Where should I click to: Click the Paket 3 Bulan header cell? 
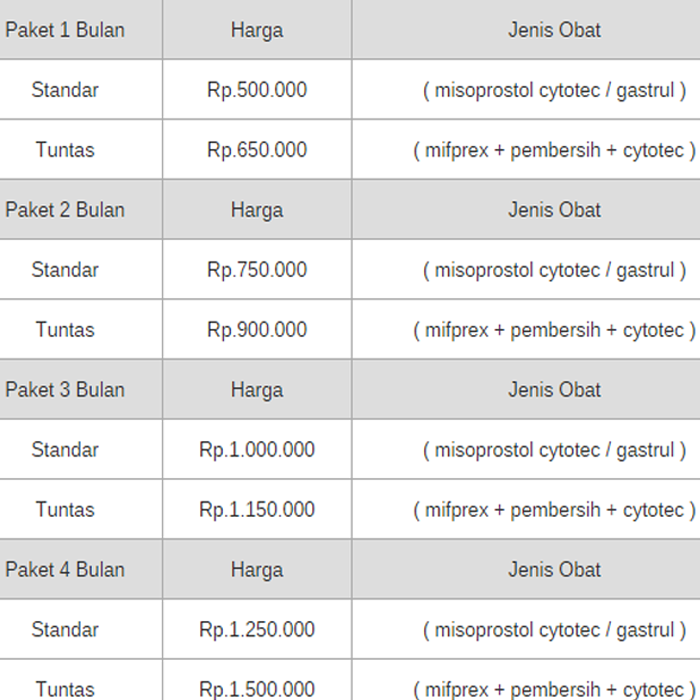pos(65,390)
